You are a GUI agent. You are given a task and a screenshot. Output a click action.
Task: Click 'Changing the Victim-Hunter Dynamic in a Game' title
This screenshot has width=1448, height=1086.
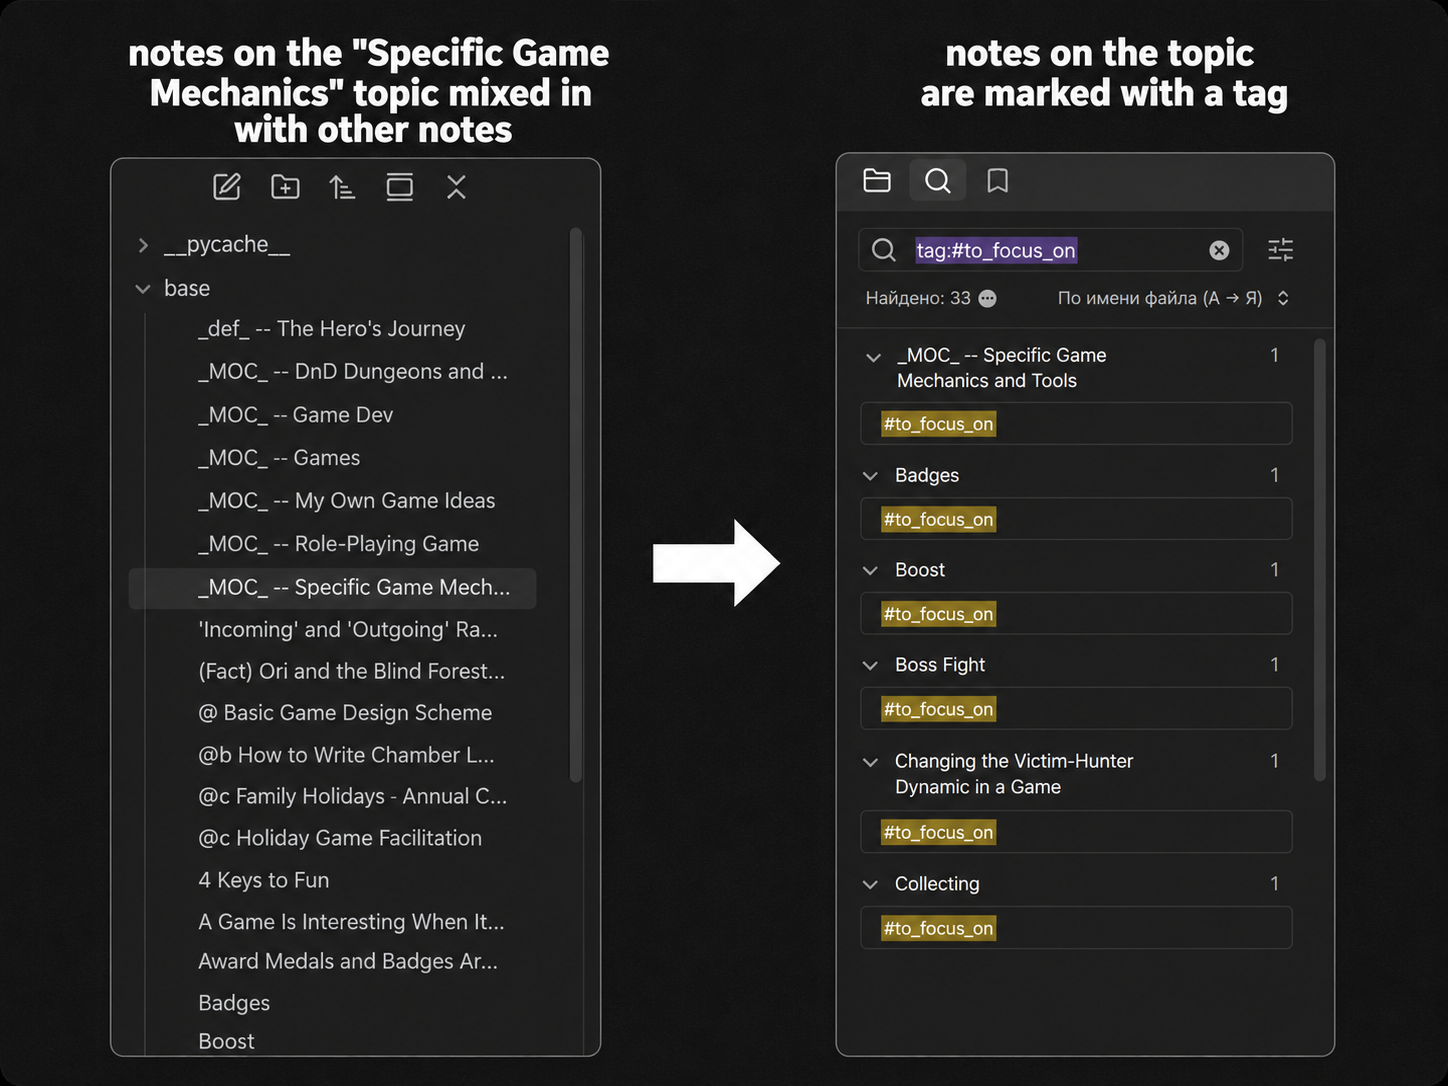coord(1014,774)
